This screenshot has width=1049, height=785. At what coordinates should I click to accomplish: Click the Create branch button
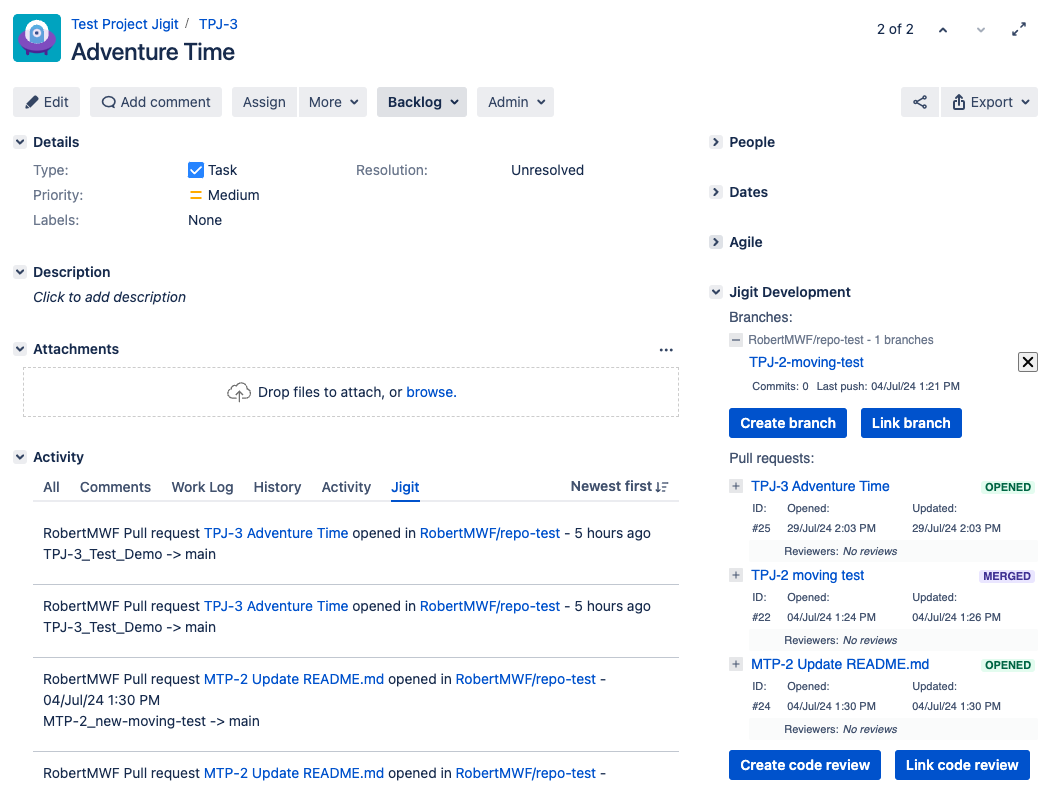[788, 423]
